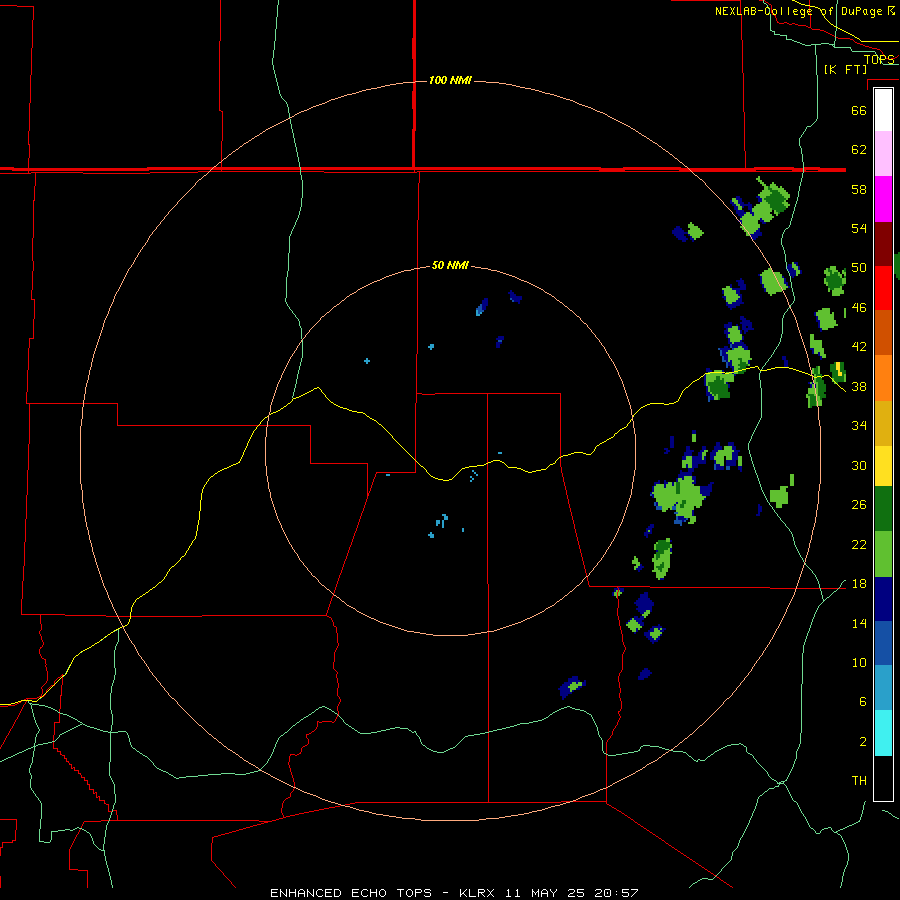900x900 pixels.
Task: Click the light green 22 kft legend swatch
Action: [883, 554]
